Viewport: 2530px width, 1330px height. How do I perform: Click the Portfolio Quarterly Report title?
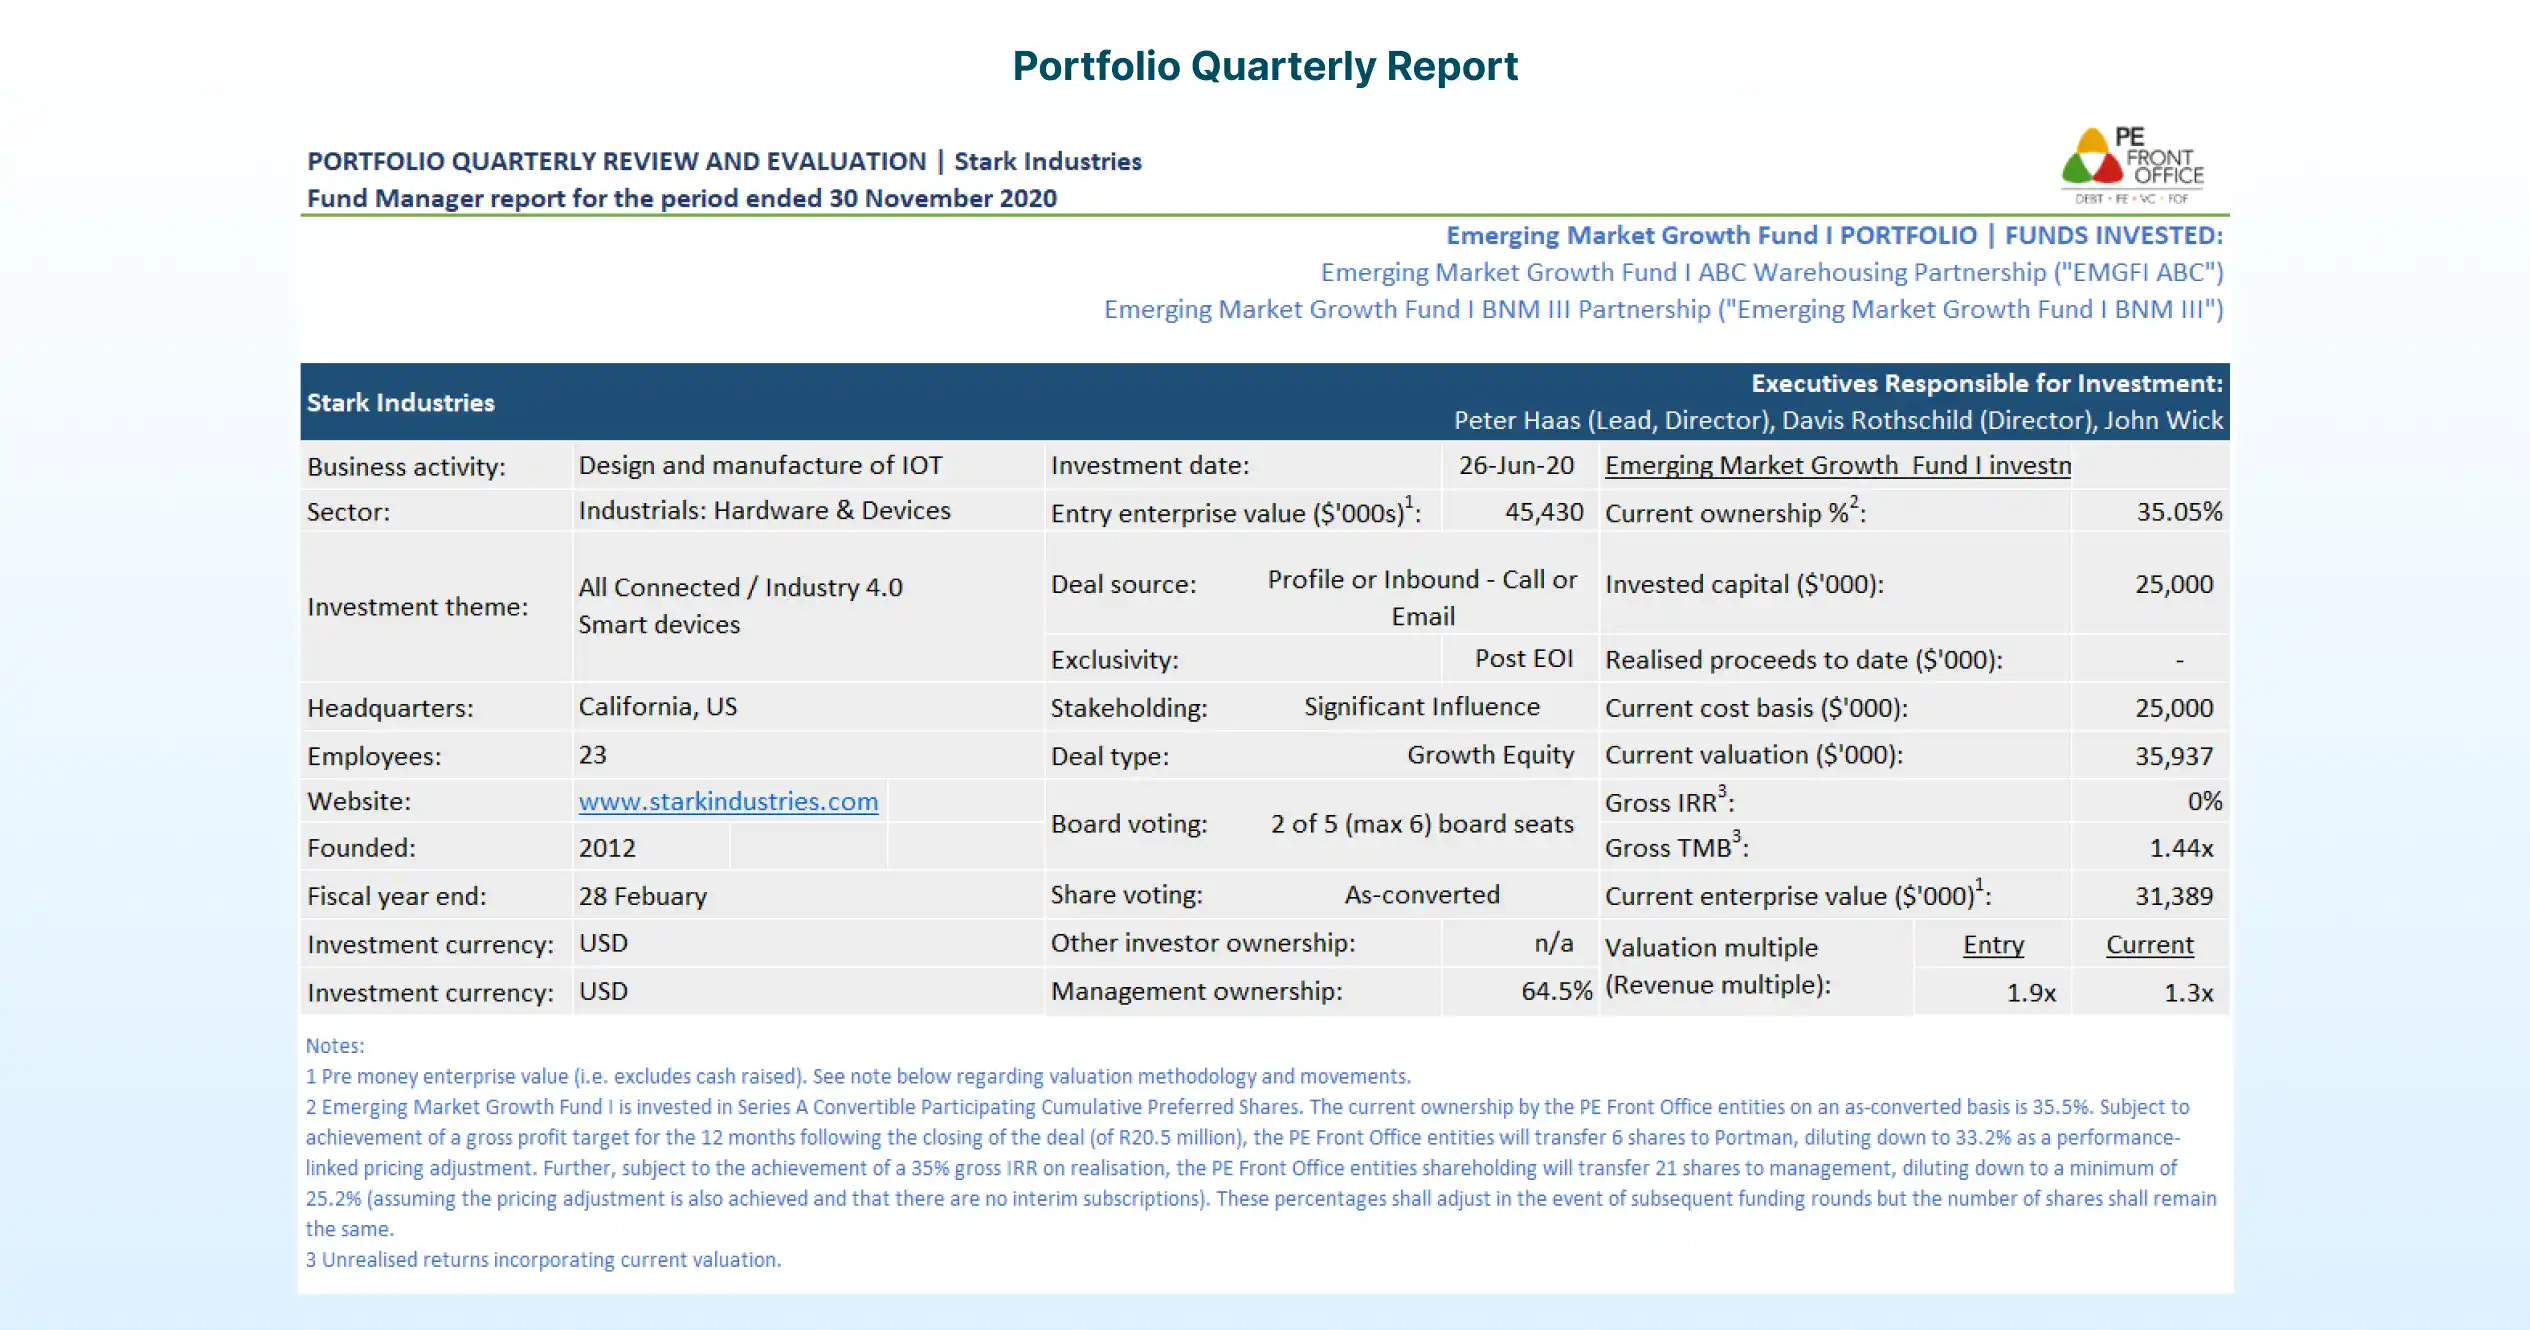(x=1265, y=66)
